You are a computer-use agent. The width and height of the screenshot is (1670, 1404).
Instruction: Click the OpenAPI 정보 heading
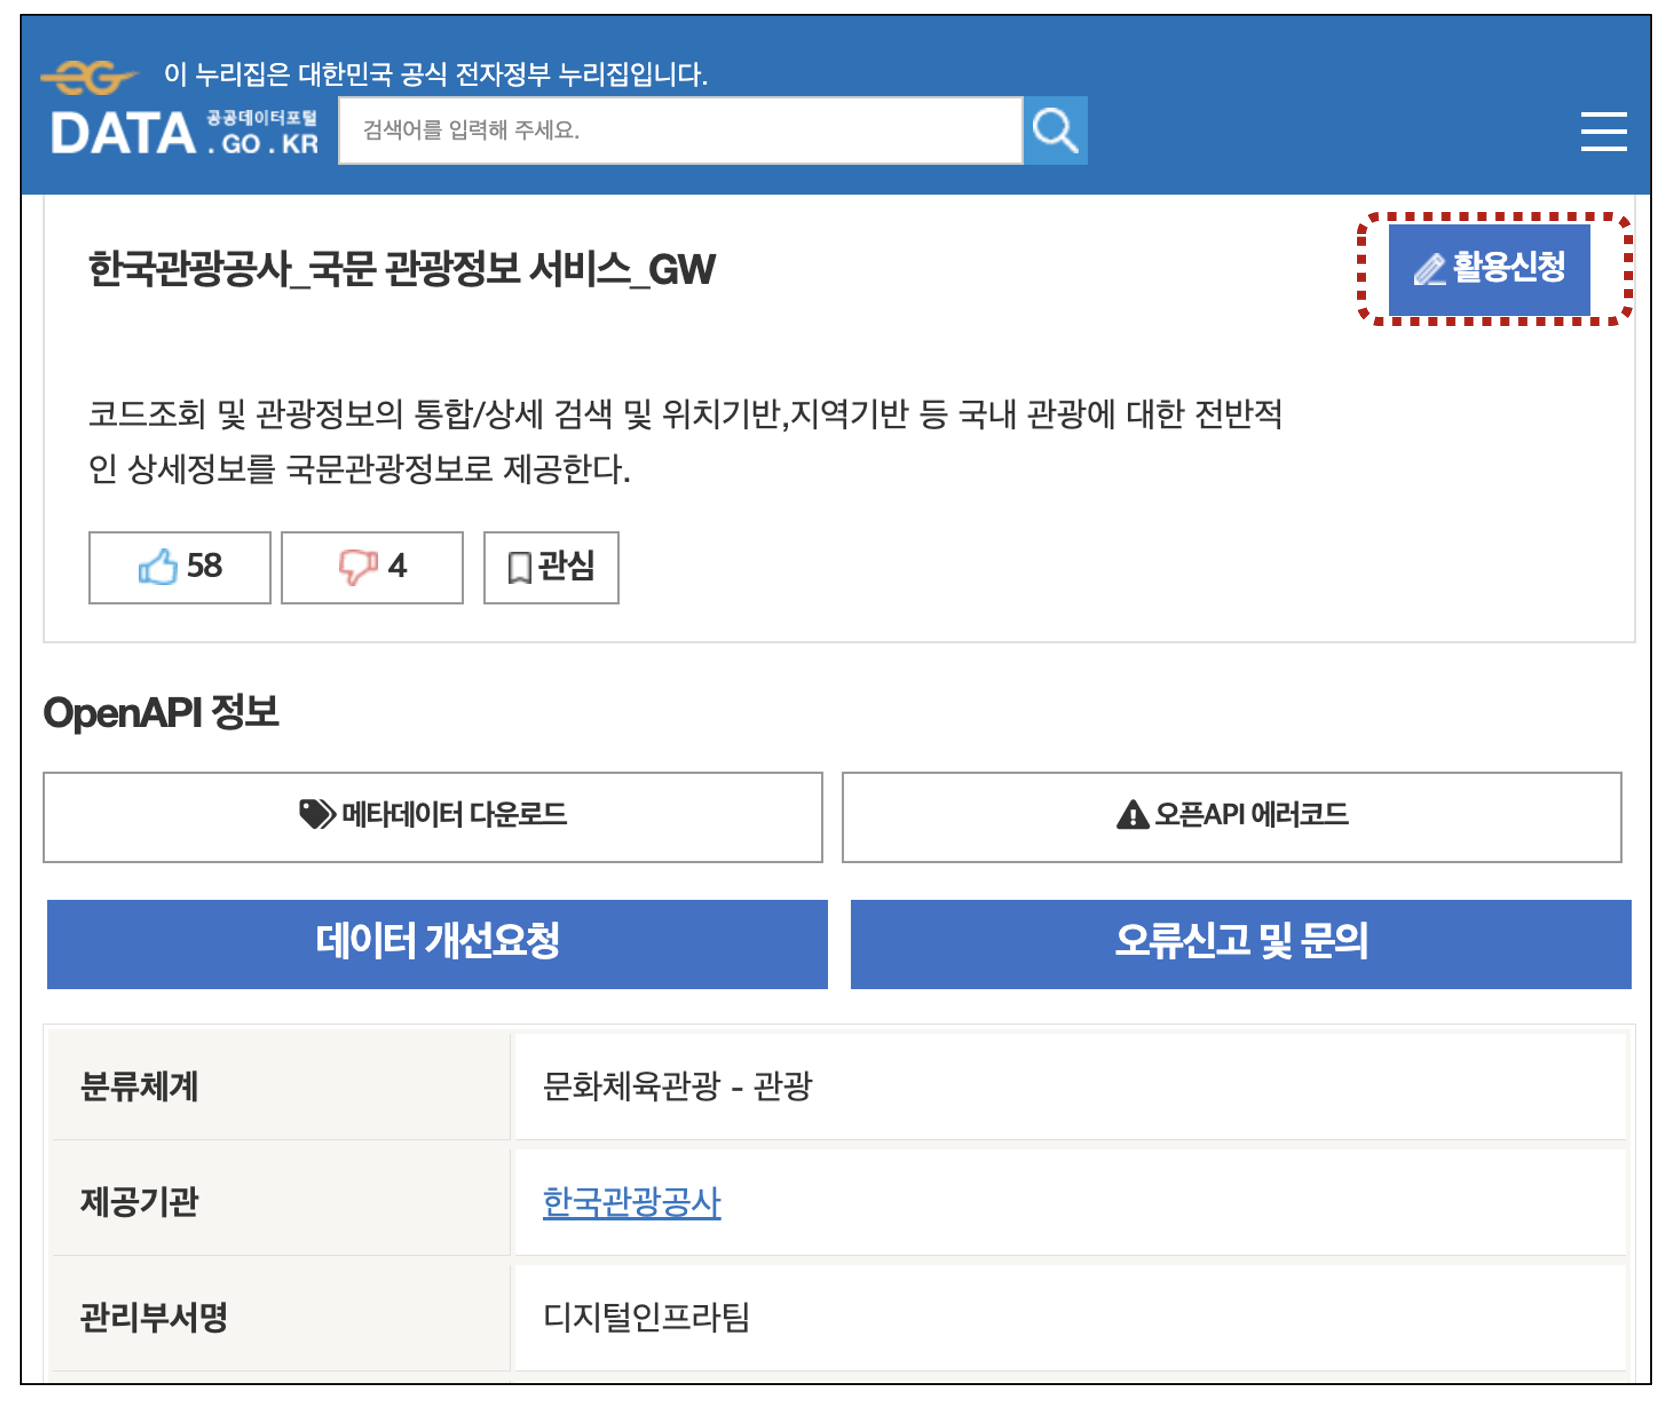pyautogui.click(x=161, y=712)
